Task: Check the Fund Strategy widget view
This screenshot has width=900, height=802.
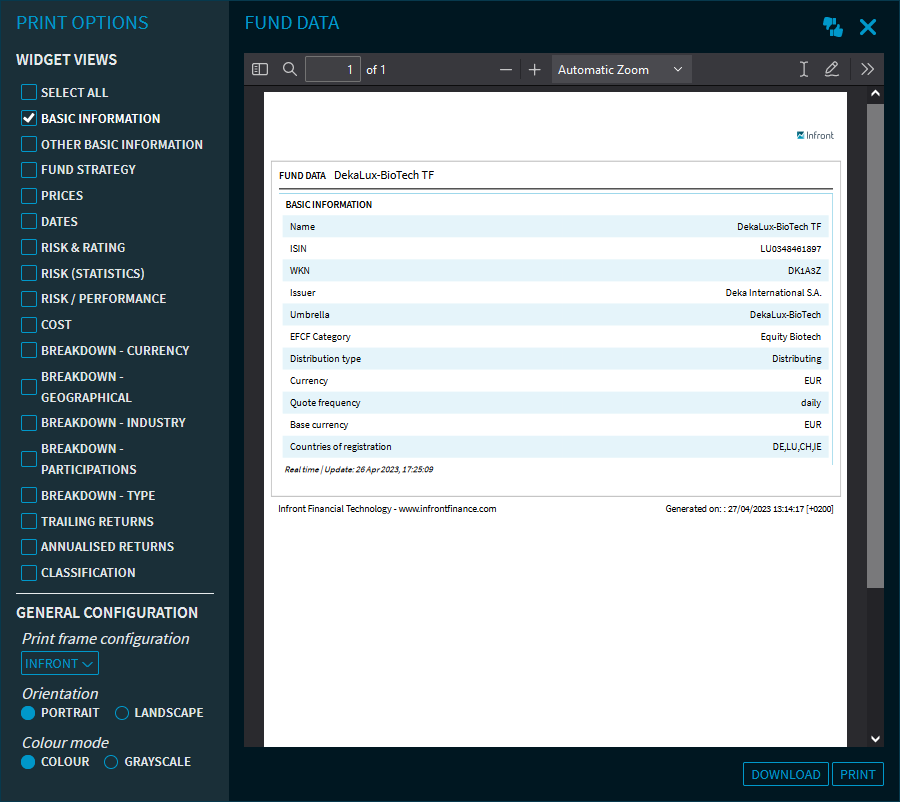Action: pos(29,170)
